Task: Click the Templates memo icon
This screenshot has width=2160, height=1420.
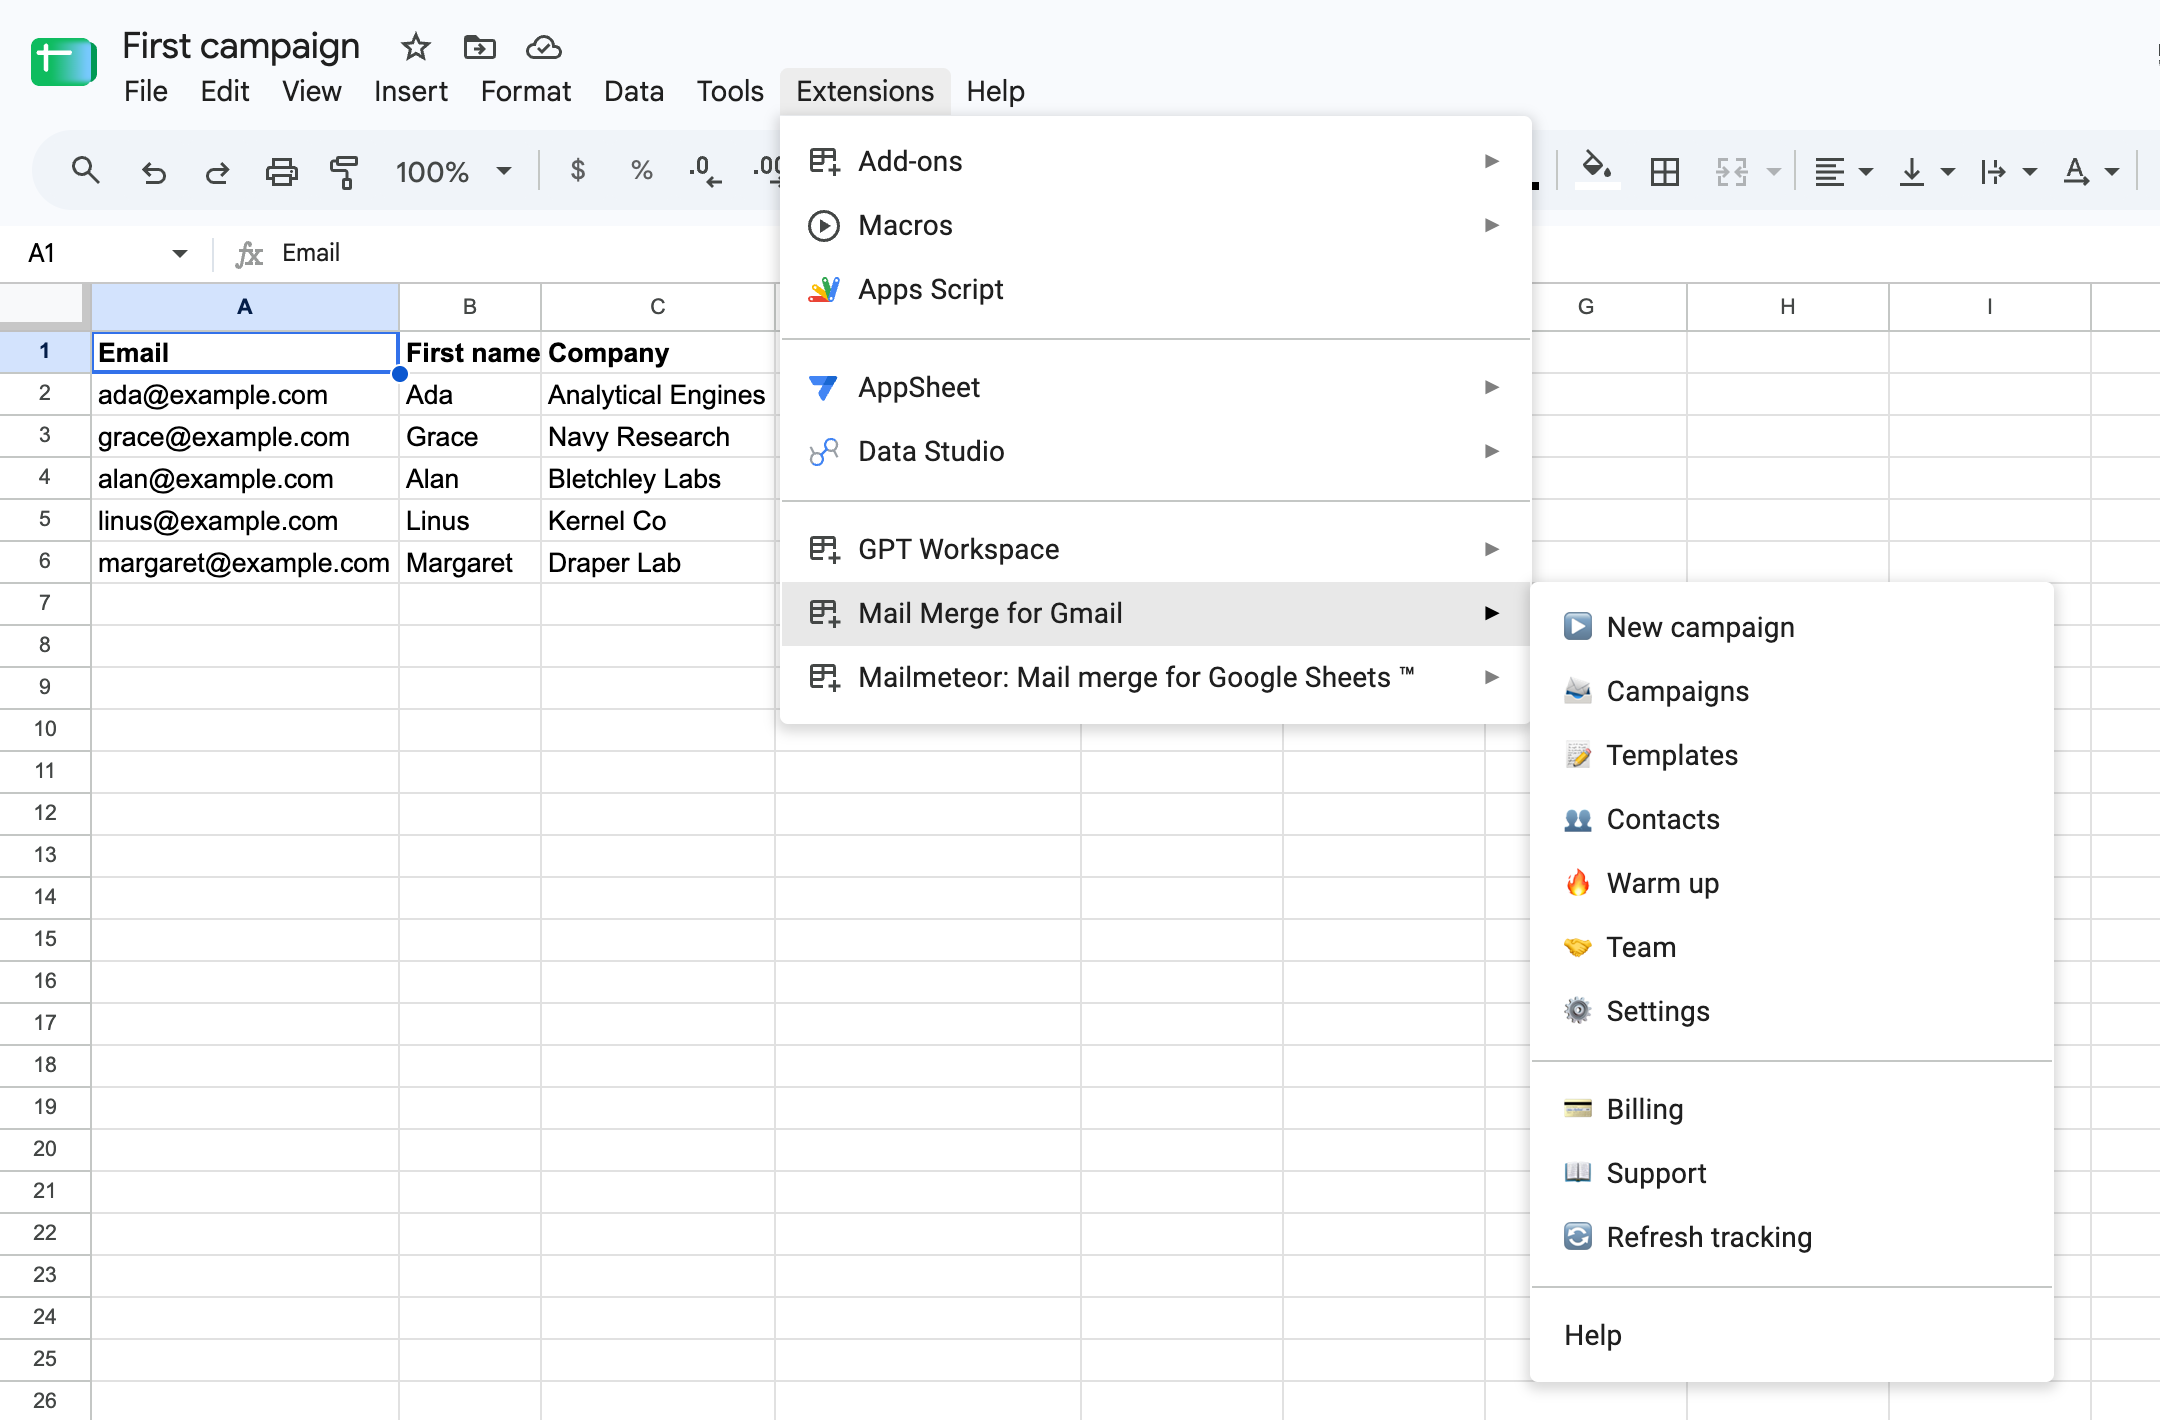Action: (x=1577, y=754)
